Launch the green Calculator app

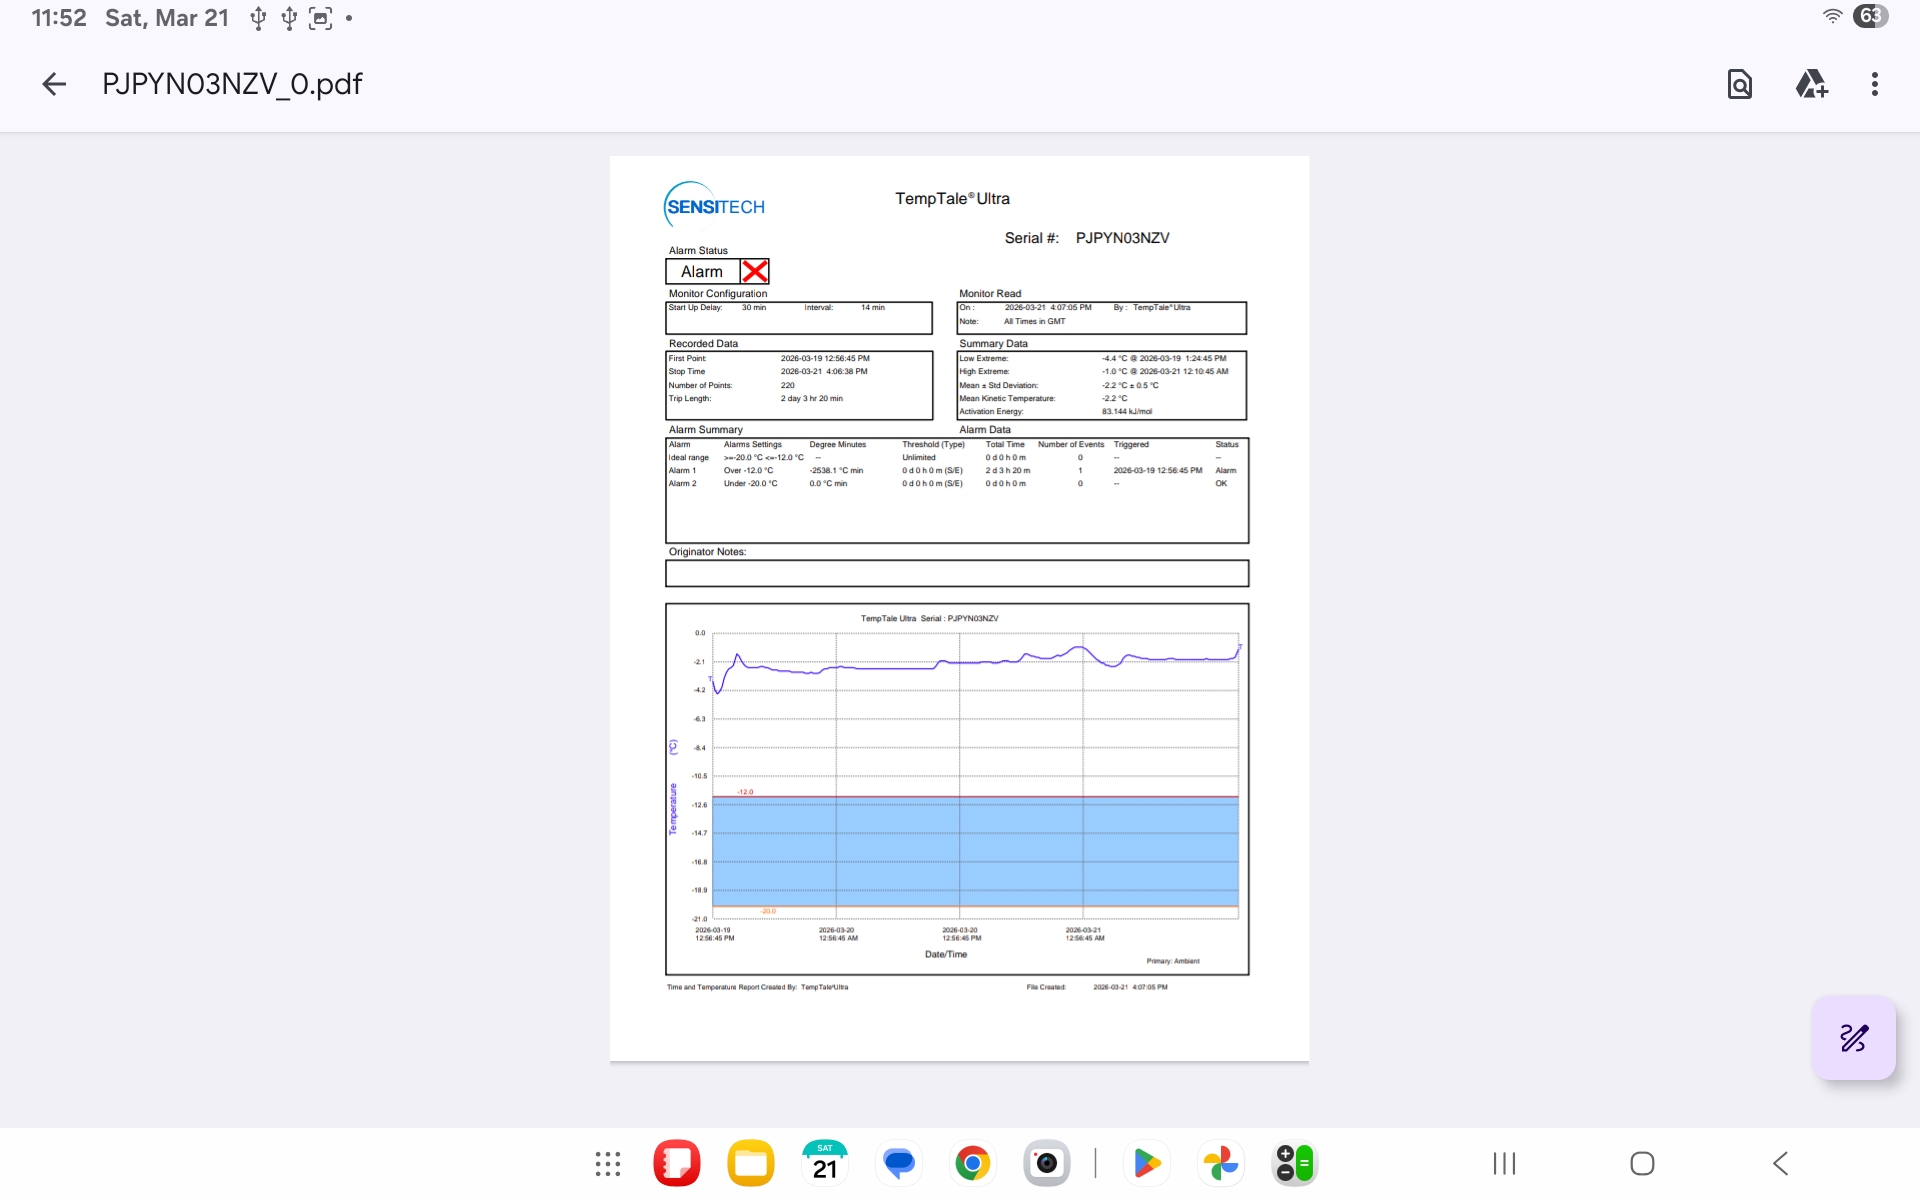tap(1294, 1163)
